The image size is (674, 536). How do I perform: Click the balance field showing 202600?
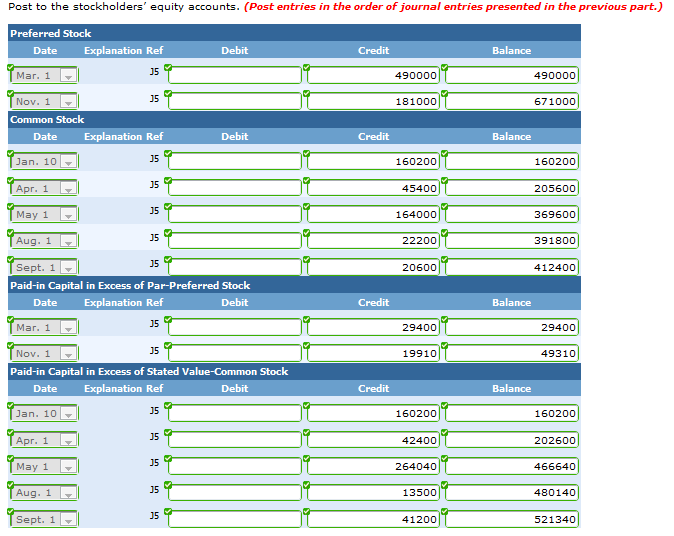pos(512,441)
